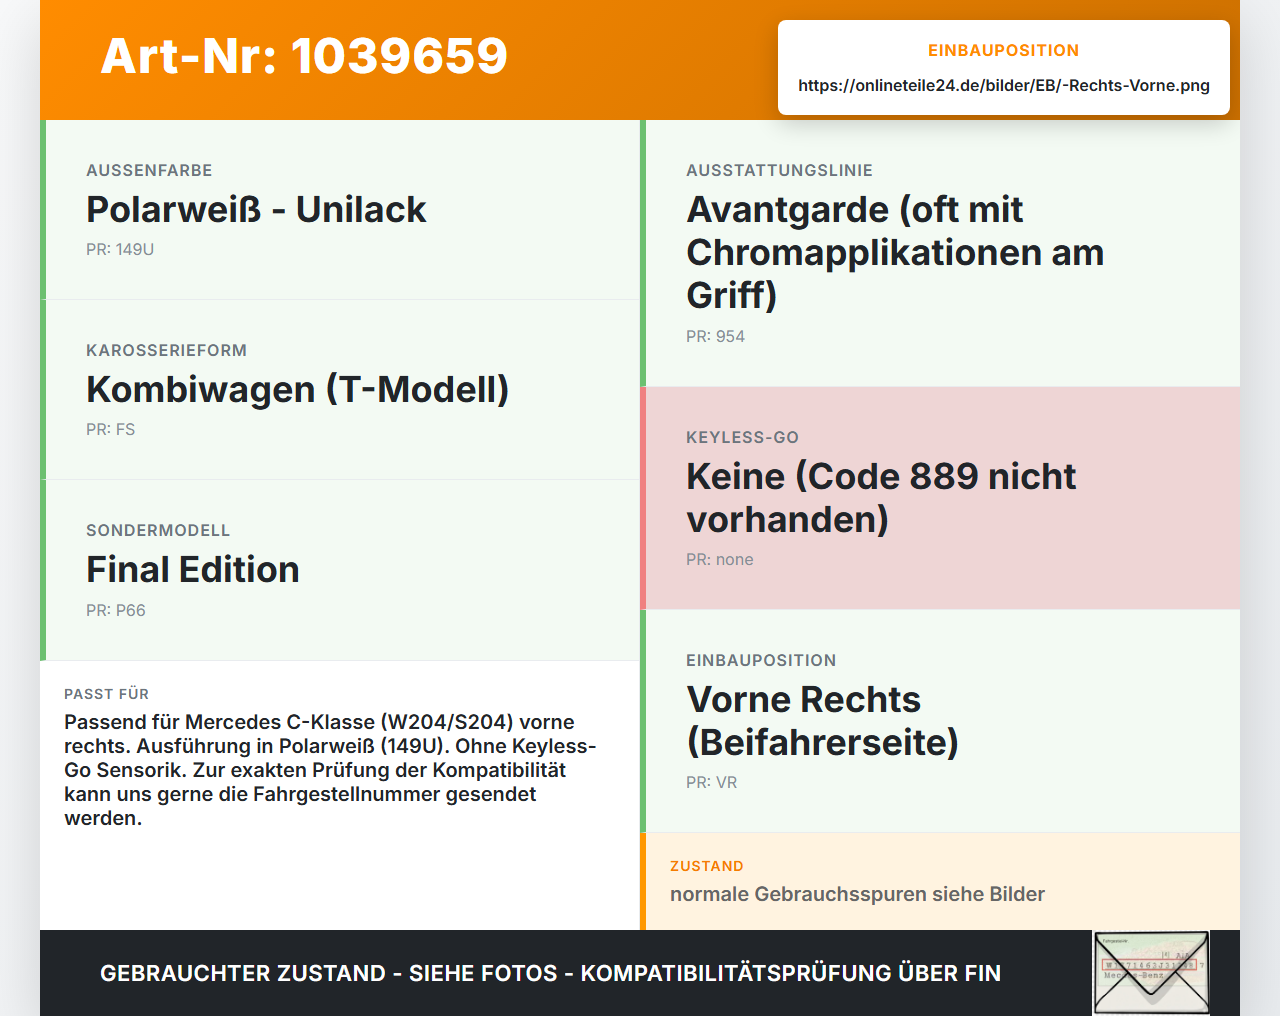Click the SONDERMODELL label

tap(158, 530)
